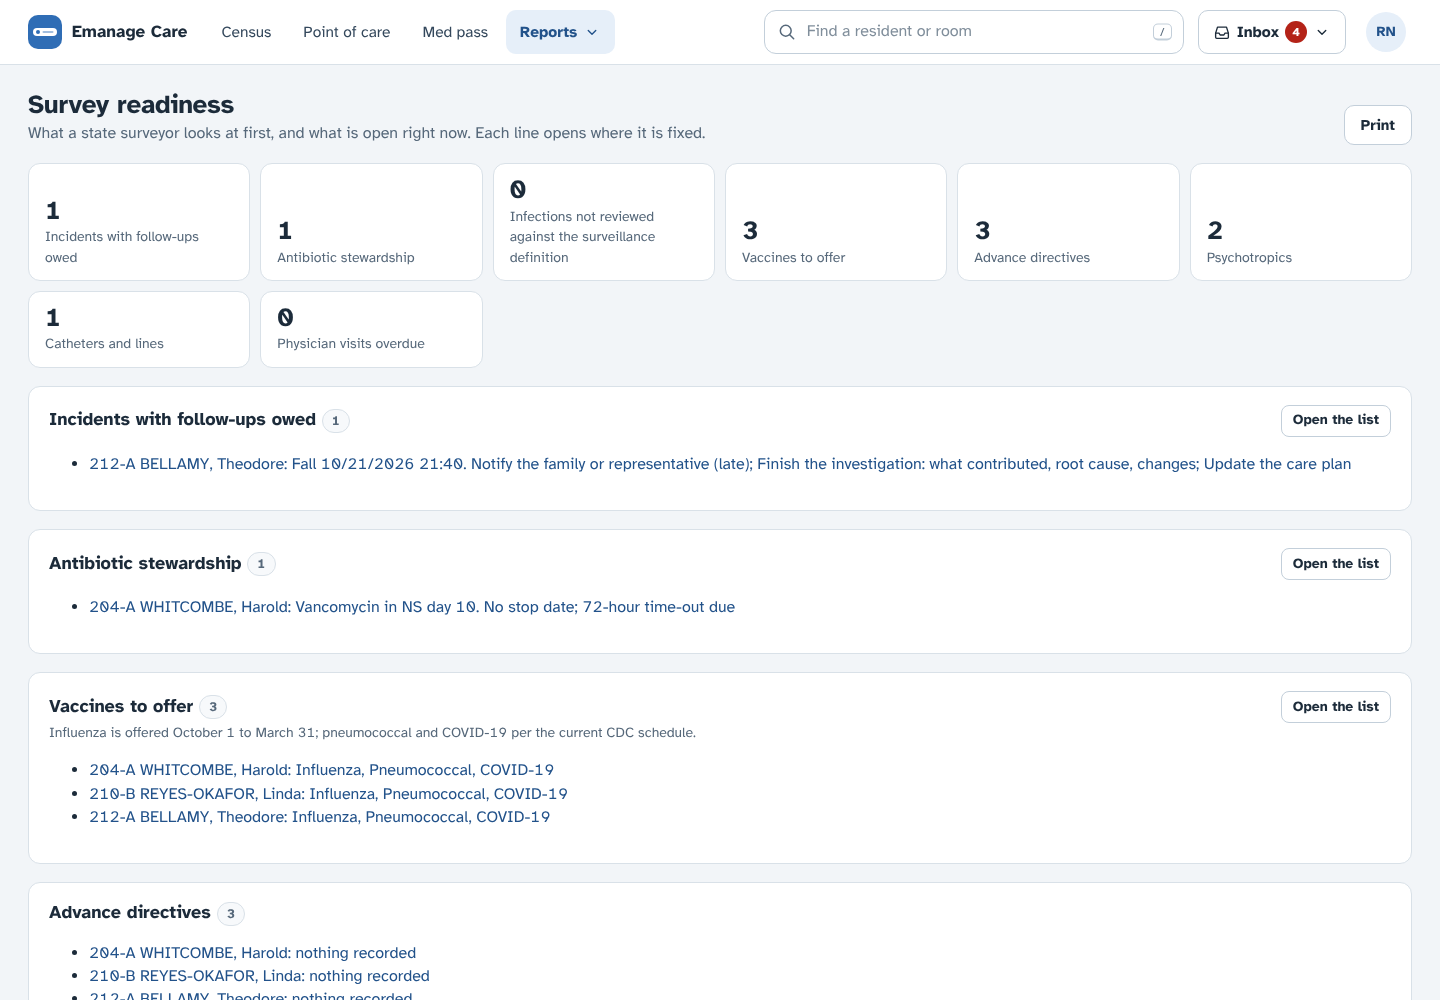Open the list for Vaccines to offer

[1335, 707]
